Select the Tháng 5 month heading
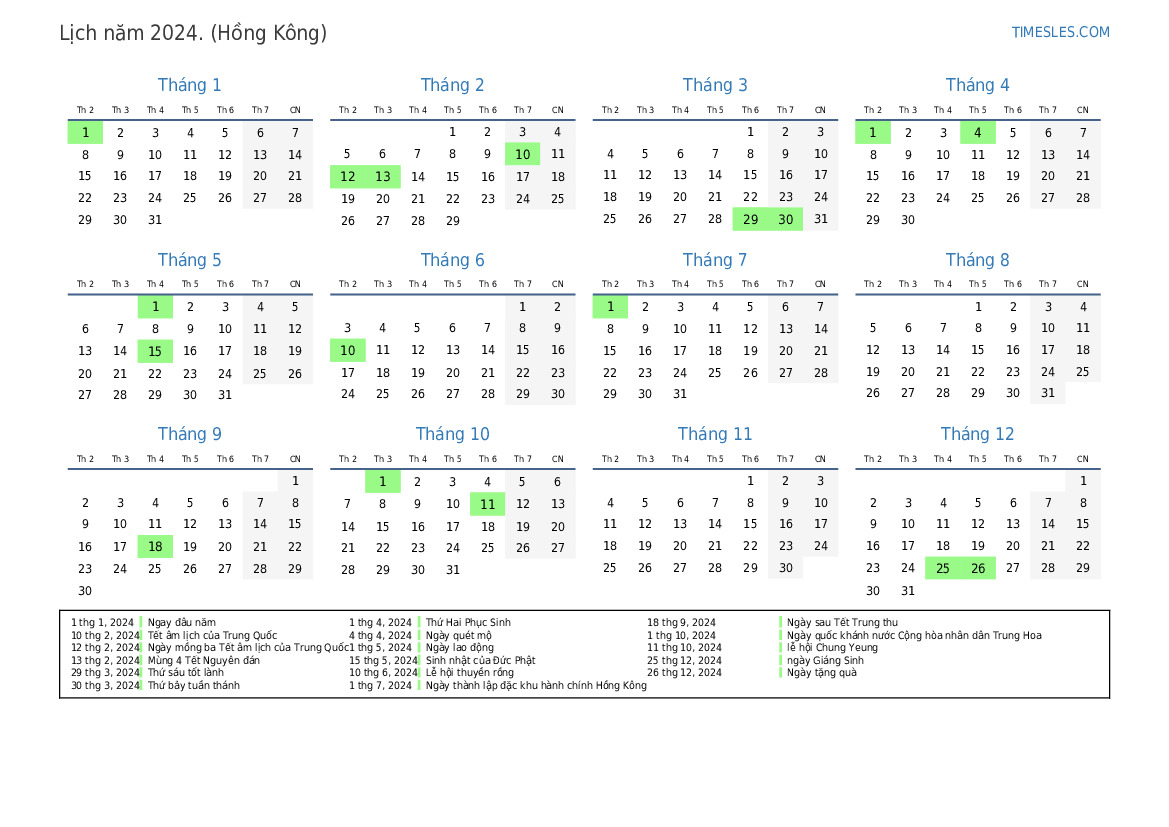The height and width of the screenshot is (827, 1169). pos(189,260)
